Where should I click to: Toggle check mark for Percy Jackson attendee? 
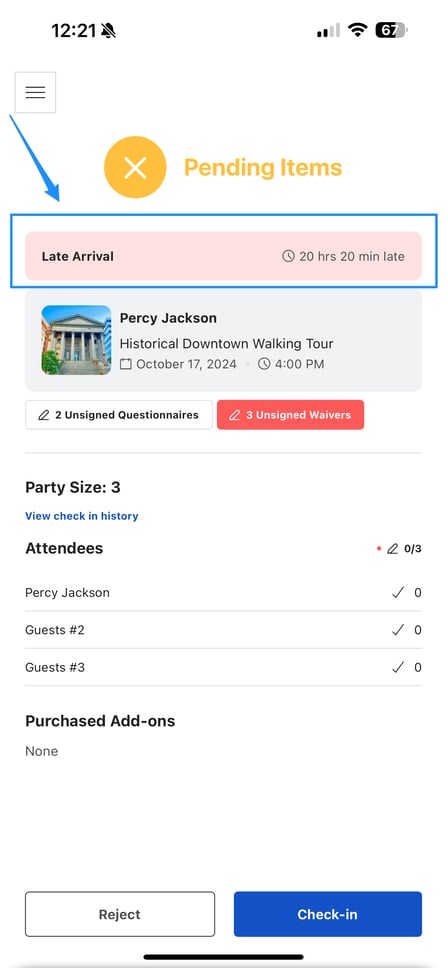point(398,593)
